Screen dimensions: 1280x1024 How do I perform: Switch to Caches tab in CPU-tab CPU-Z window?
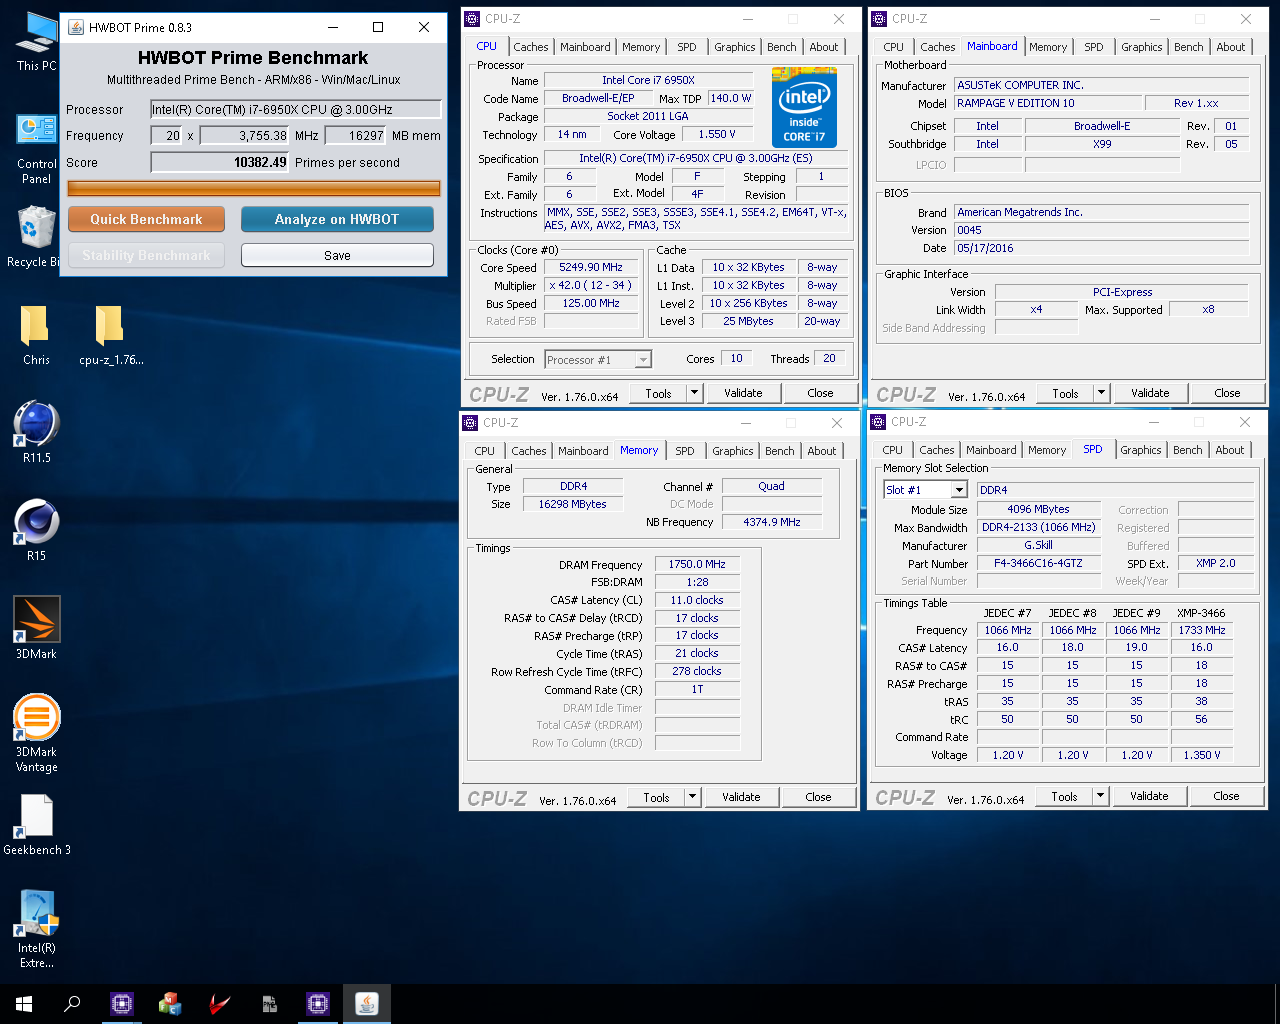click(531, 47)
